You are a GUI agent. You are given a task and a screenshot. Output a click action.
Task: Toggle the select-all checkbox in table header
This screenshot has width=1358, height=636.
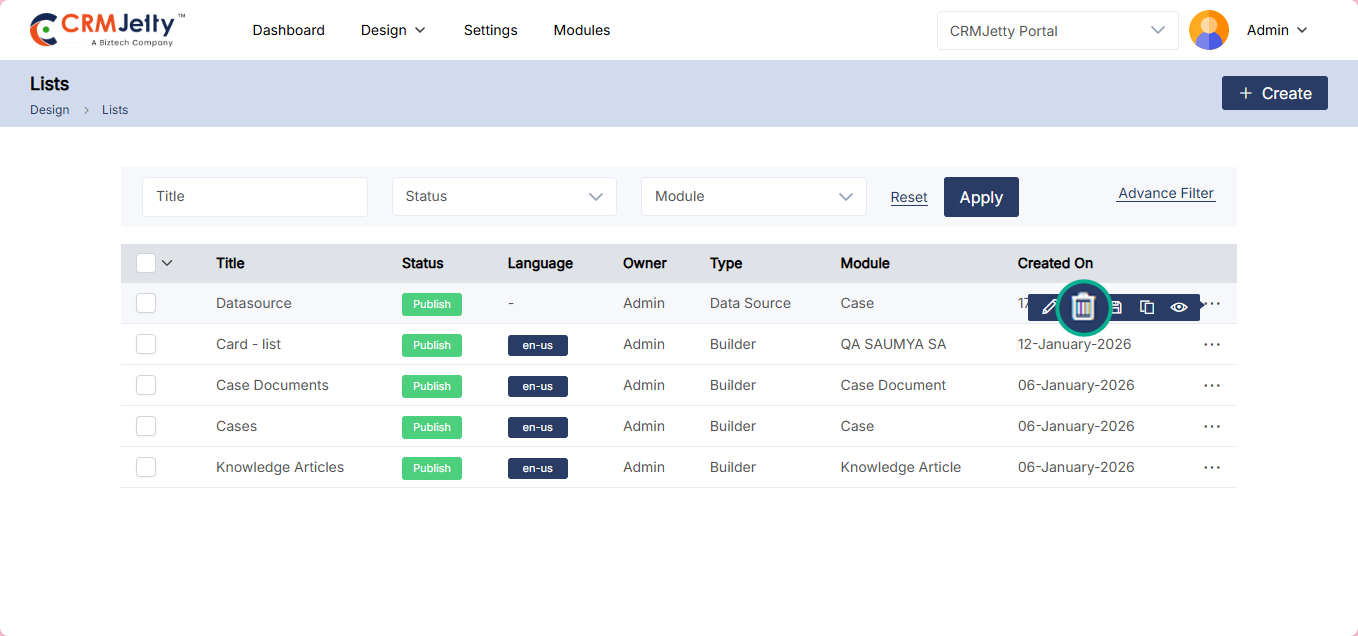point(146,263)
